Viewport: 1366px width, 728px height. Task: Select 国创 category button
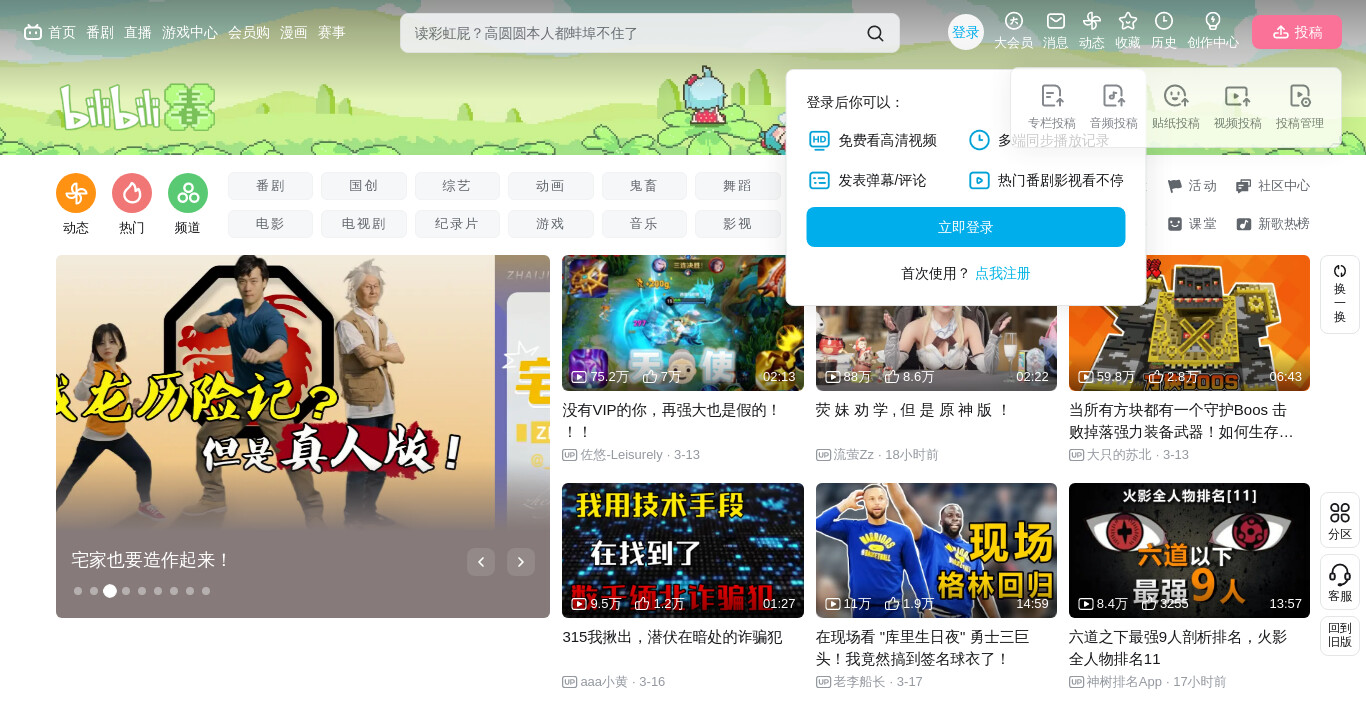click(364, 186)
